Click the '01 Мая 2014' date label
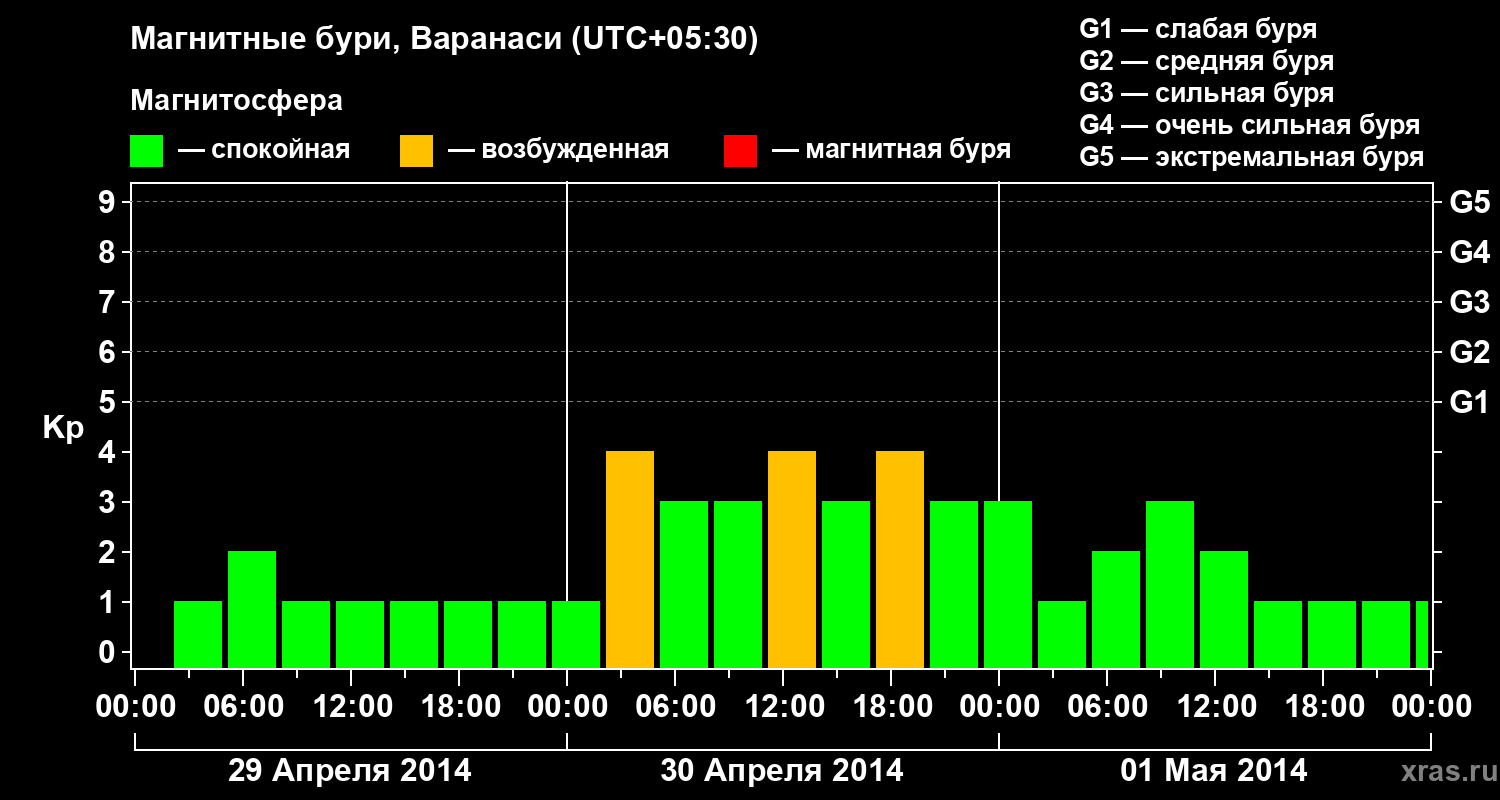 pyautogui.click(x=1214, y=770)
